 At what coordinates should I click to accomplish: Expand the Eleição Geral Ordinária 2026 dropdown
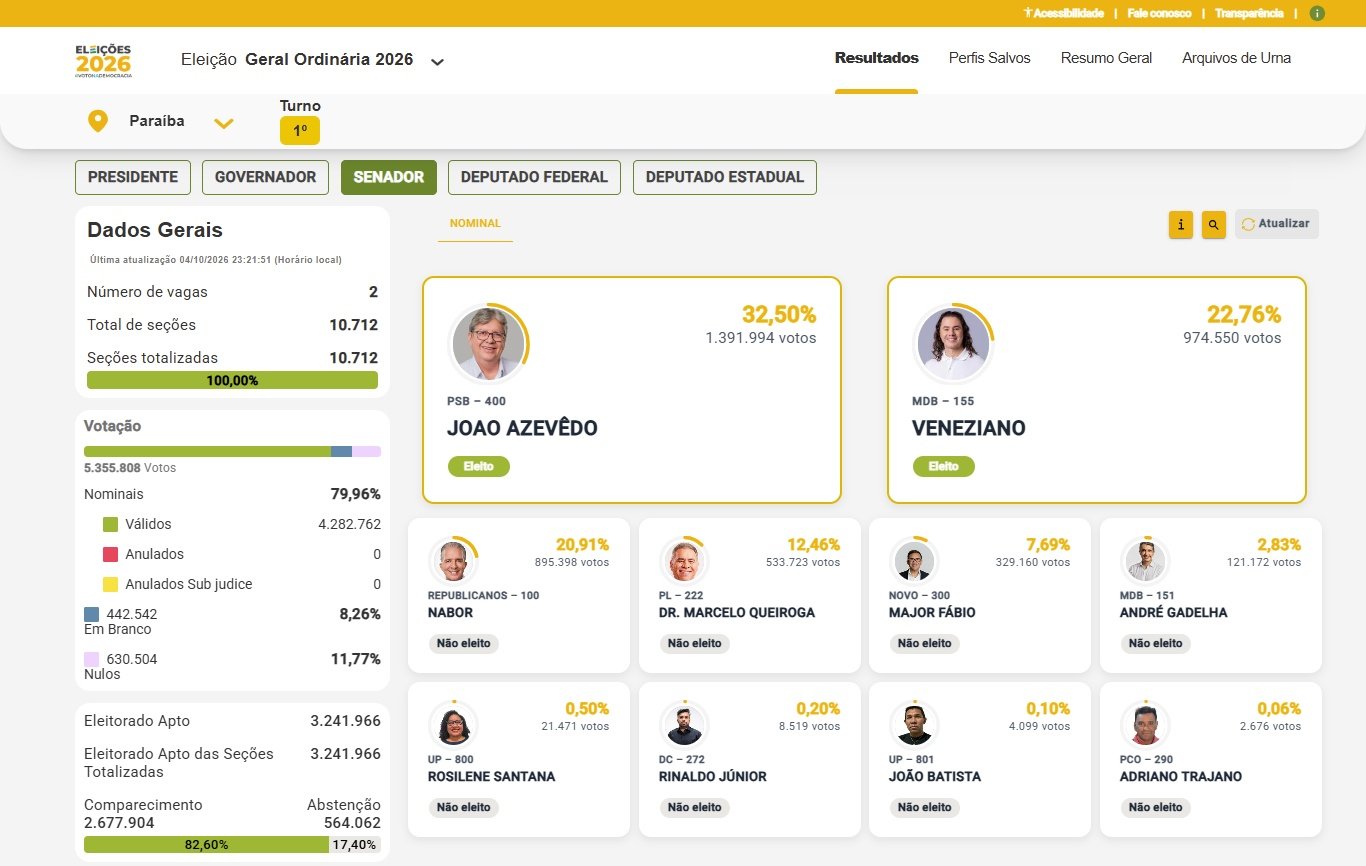[x=437, y=61]
